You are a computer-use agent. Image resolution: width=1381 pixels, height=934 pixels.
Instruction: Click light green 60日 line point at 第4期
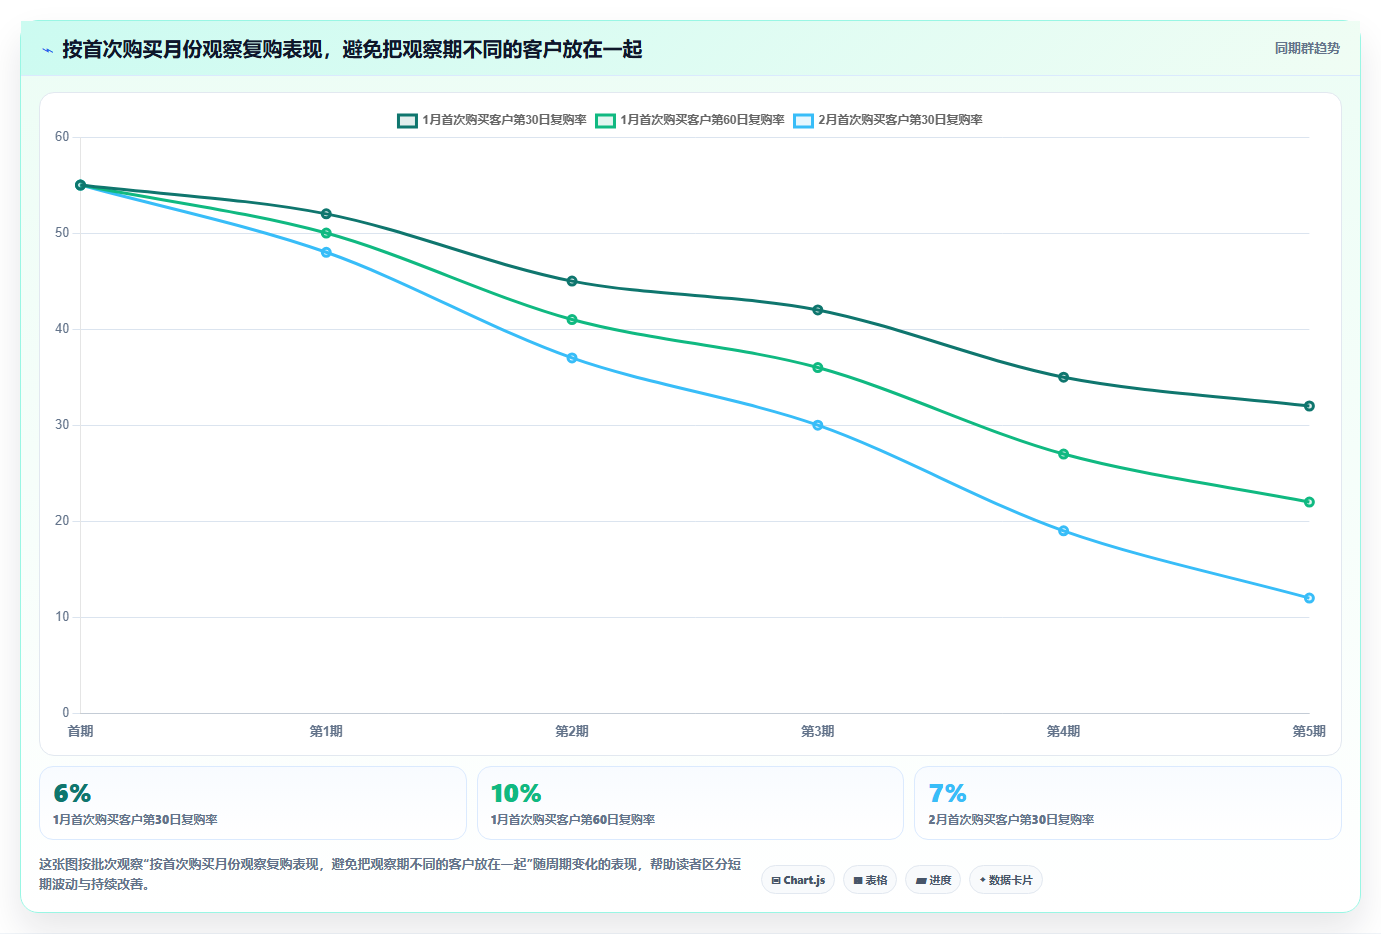[x=1063, y=454]
